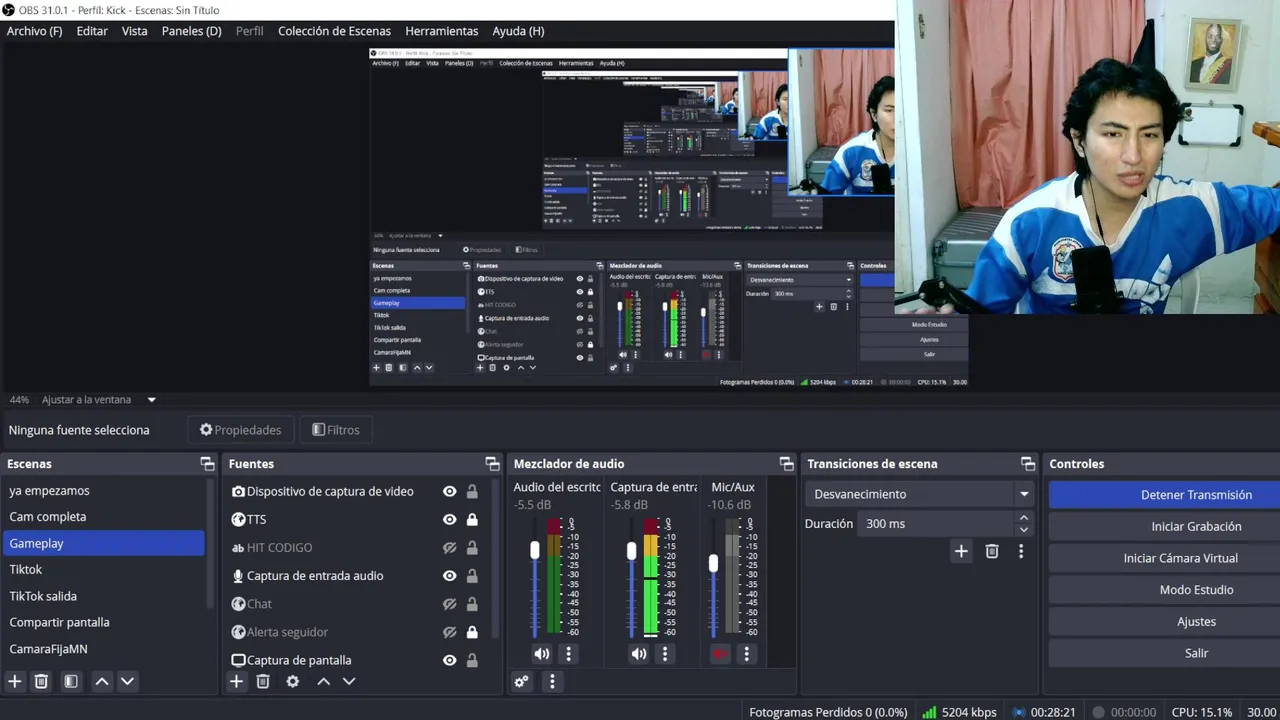Lock Dispositivo de captura de video source
Image resolution: width=1280 pixels, height=720 pixels.
pyautogui.click(x=472, y=491)
